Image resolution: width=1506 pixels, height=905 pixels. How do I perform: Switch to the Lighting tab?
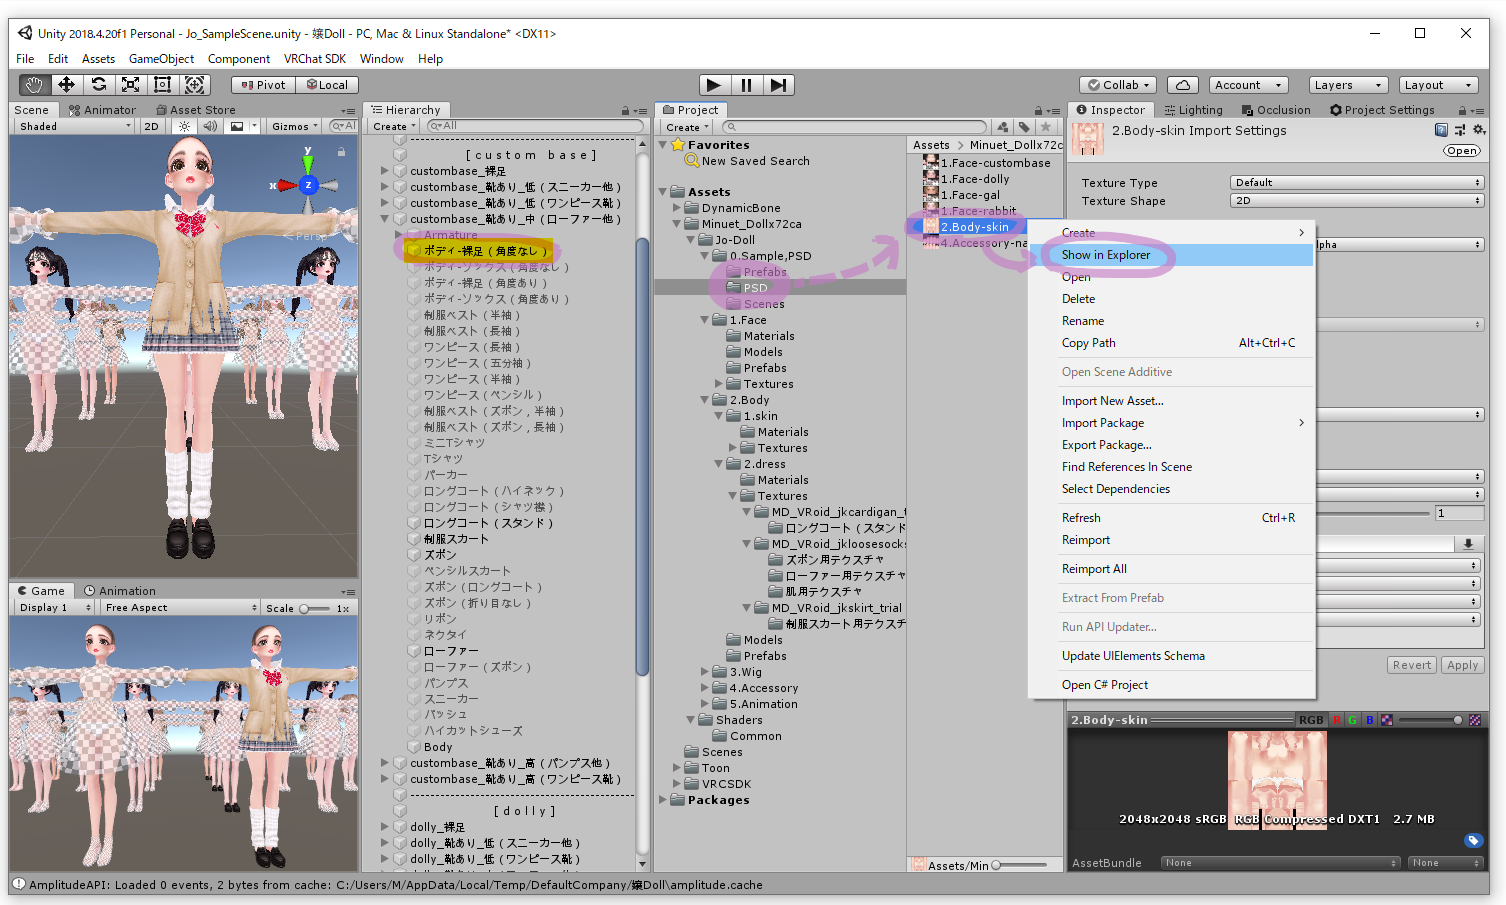[1192, 110]
